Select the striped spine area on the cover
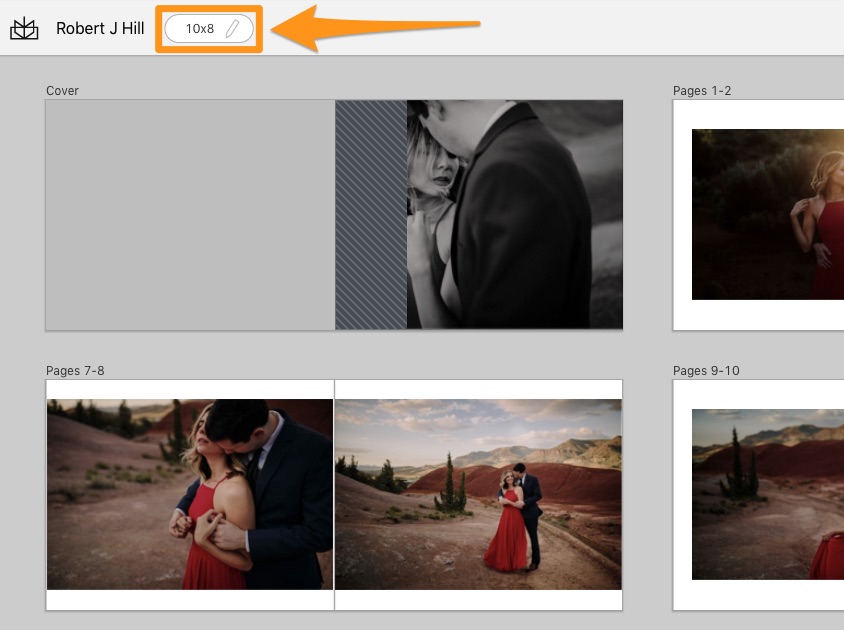Screen dimensions: 844x630 371,215
